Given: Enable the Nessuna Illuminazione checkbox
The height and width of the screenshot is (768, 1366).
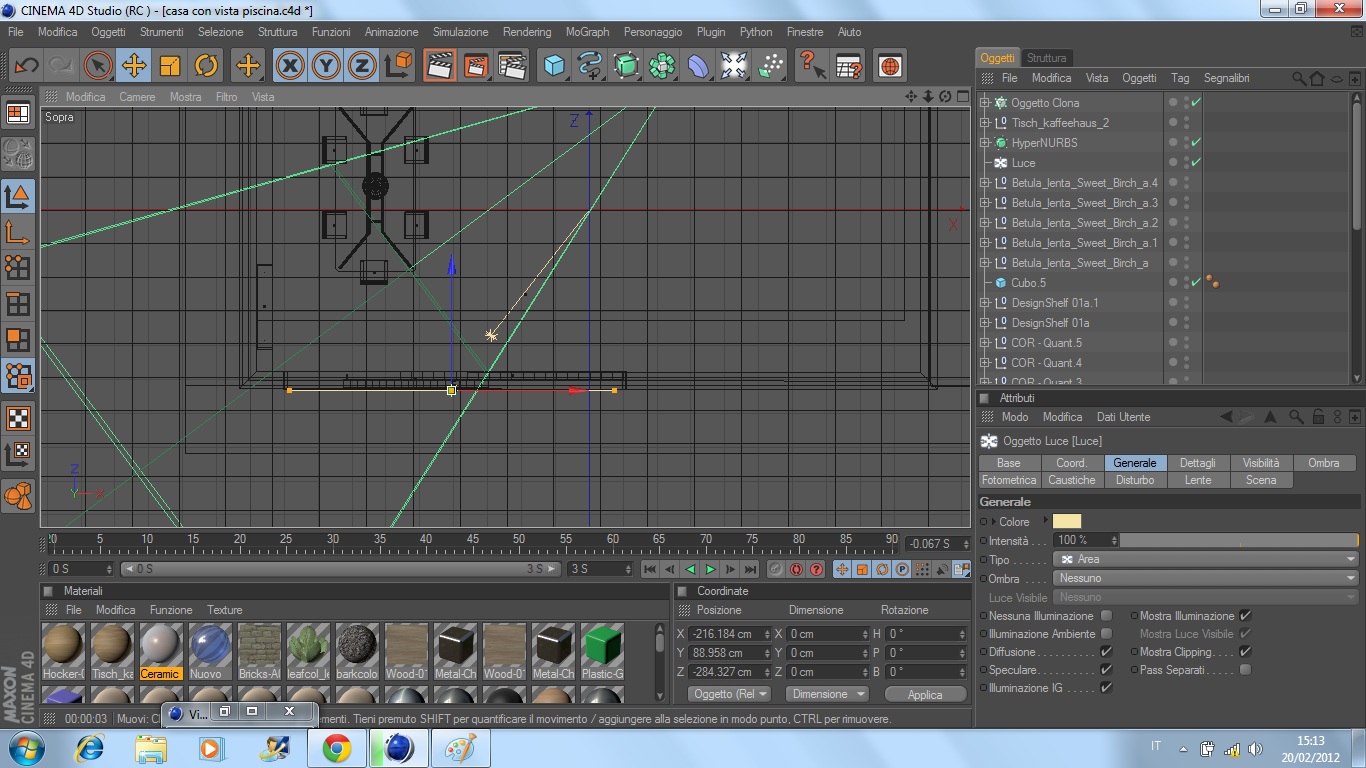Looking at the screenshot, I should tap(1106, 616).
